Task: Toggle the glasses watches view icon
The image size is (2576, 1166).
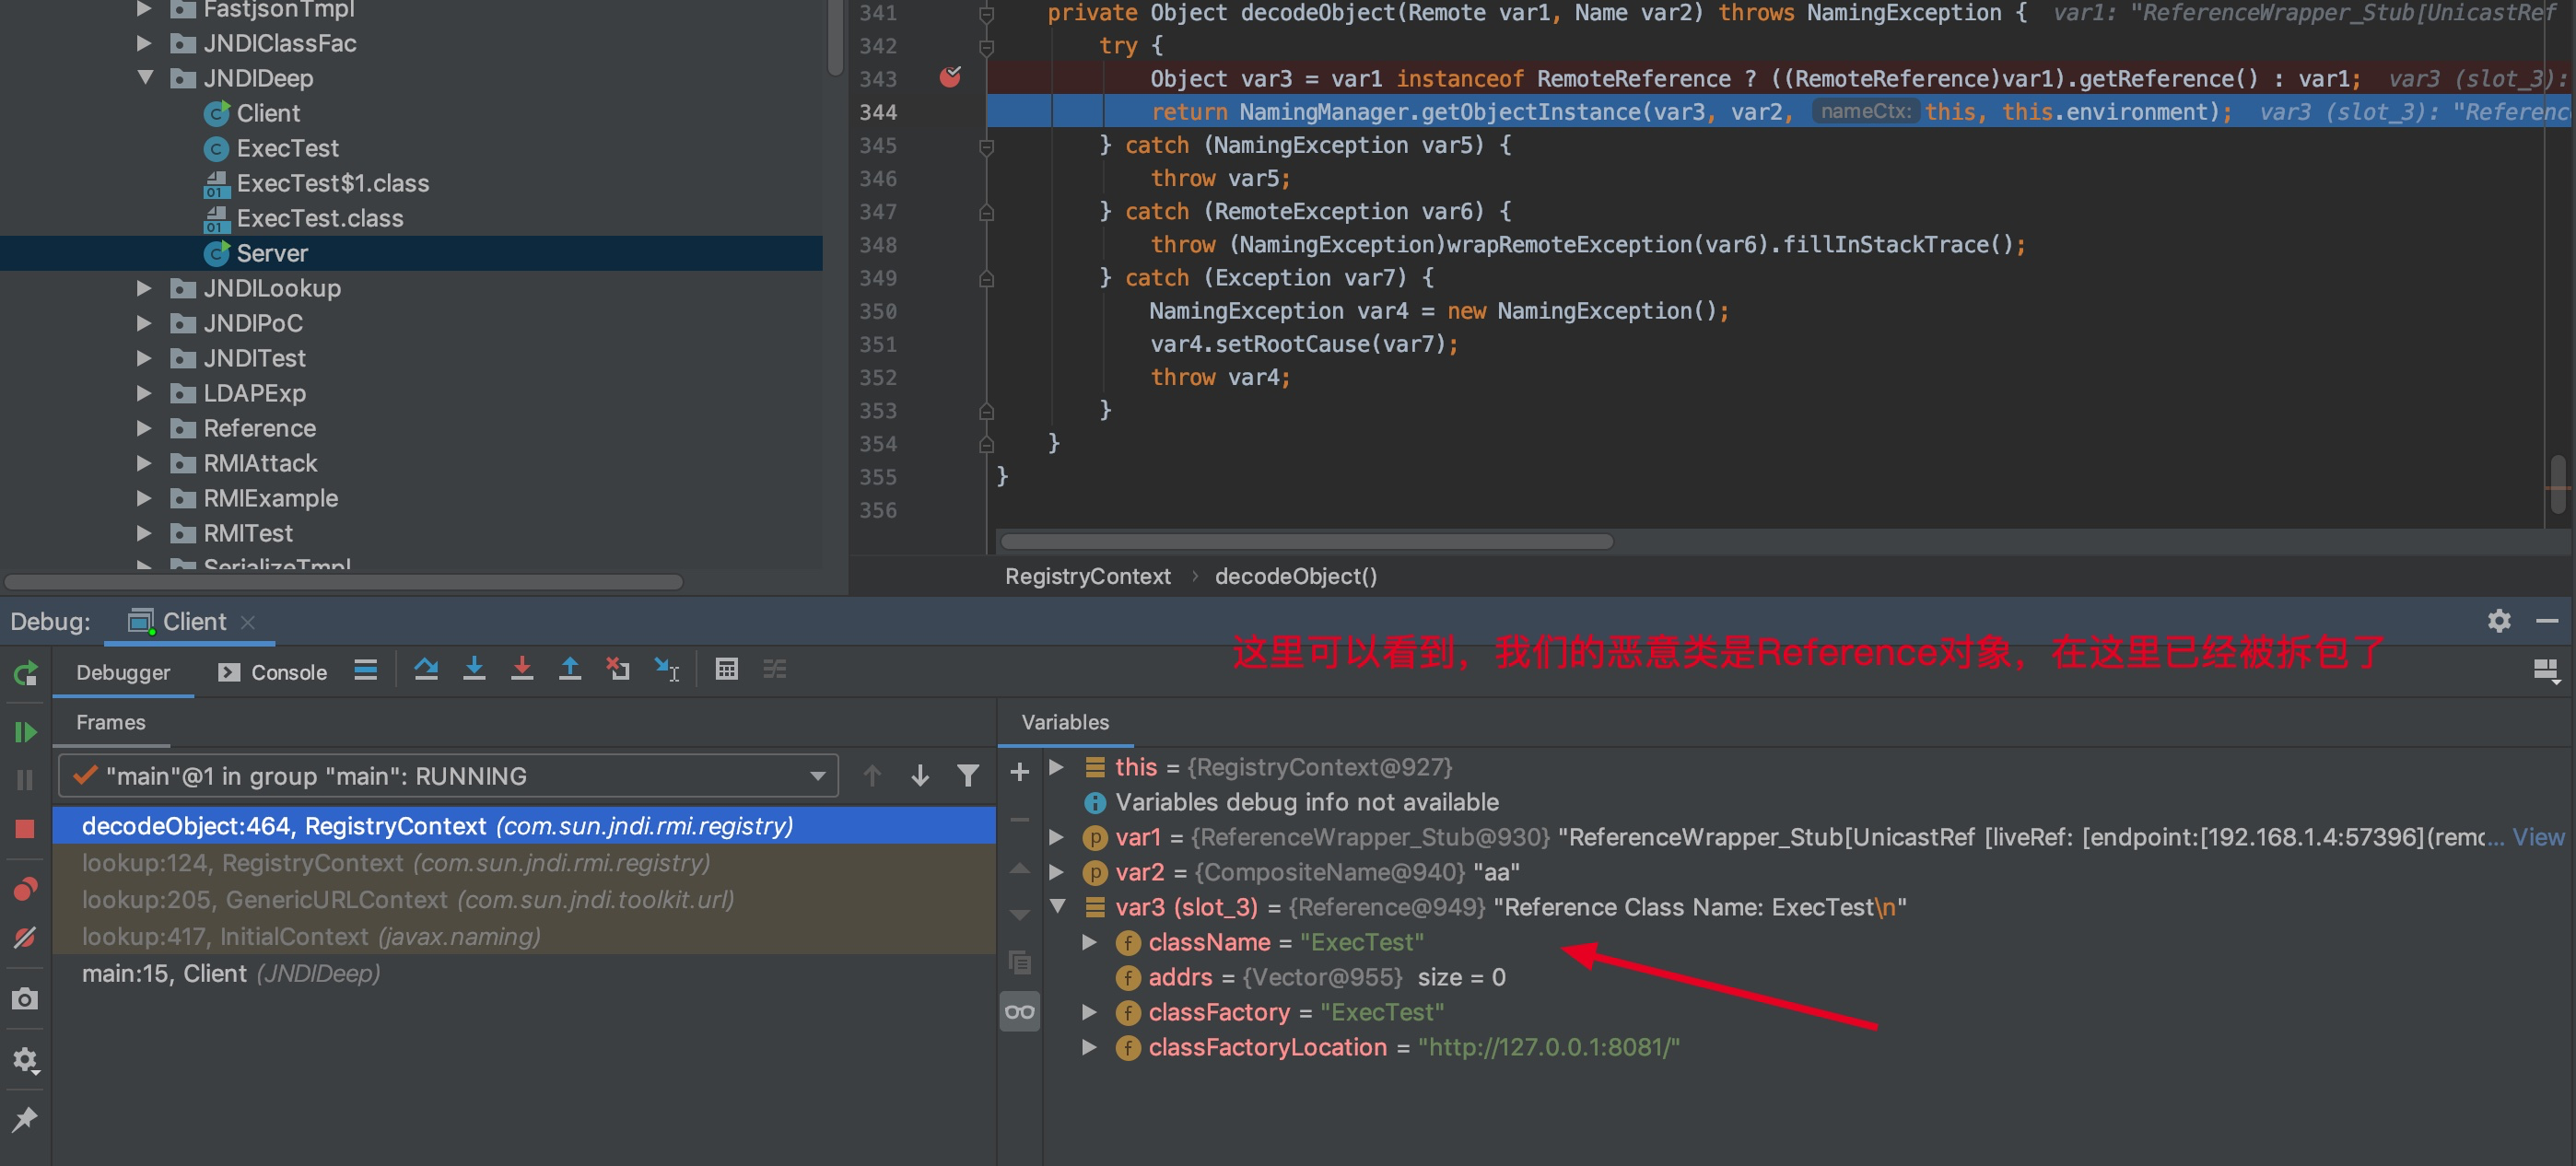Action: click(1019, 1012)
